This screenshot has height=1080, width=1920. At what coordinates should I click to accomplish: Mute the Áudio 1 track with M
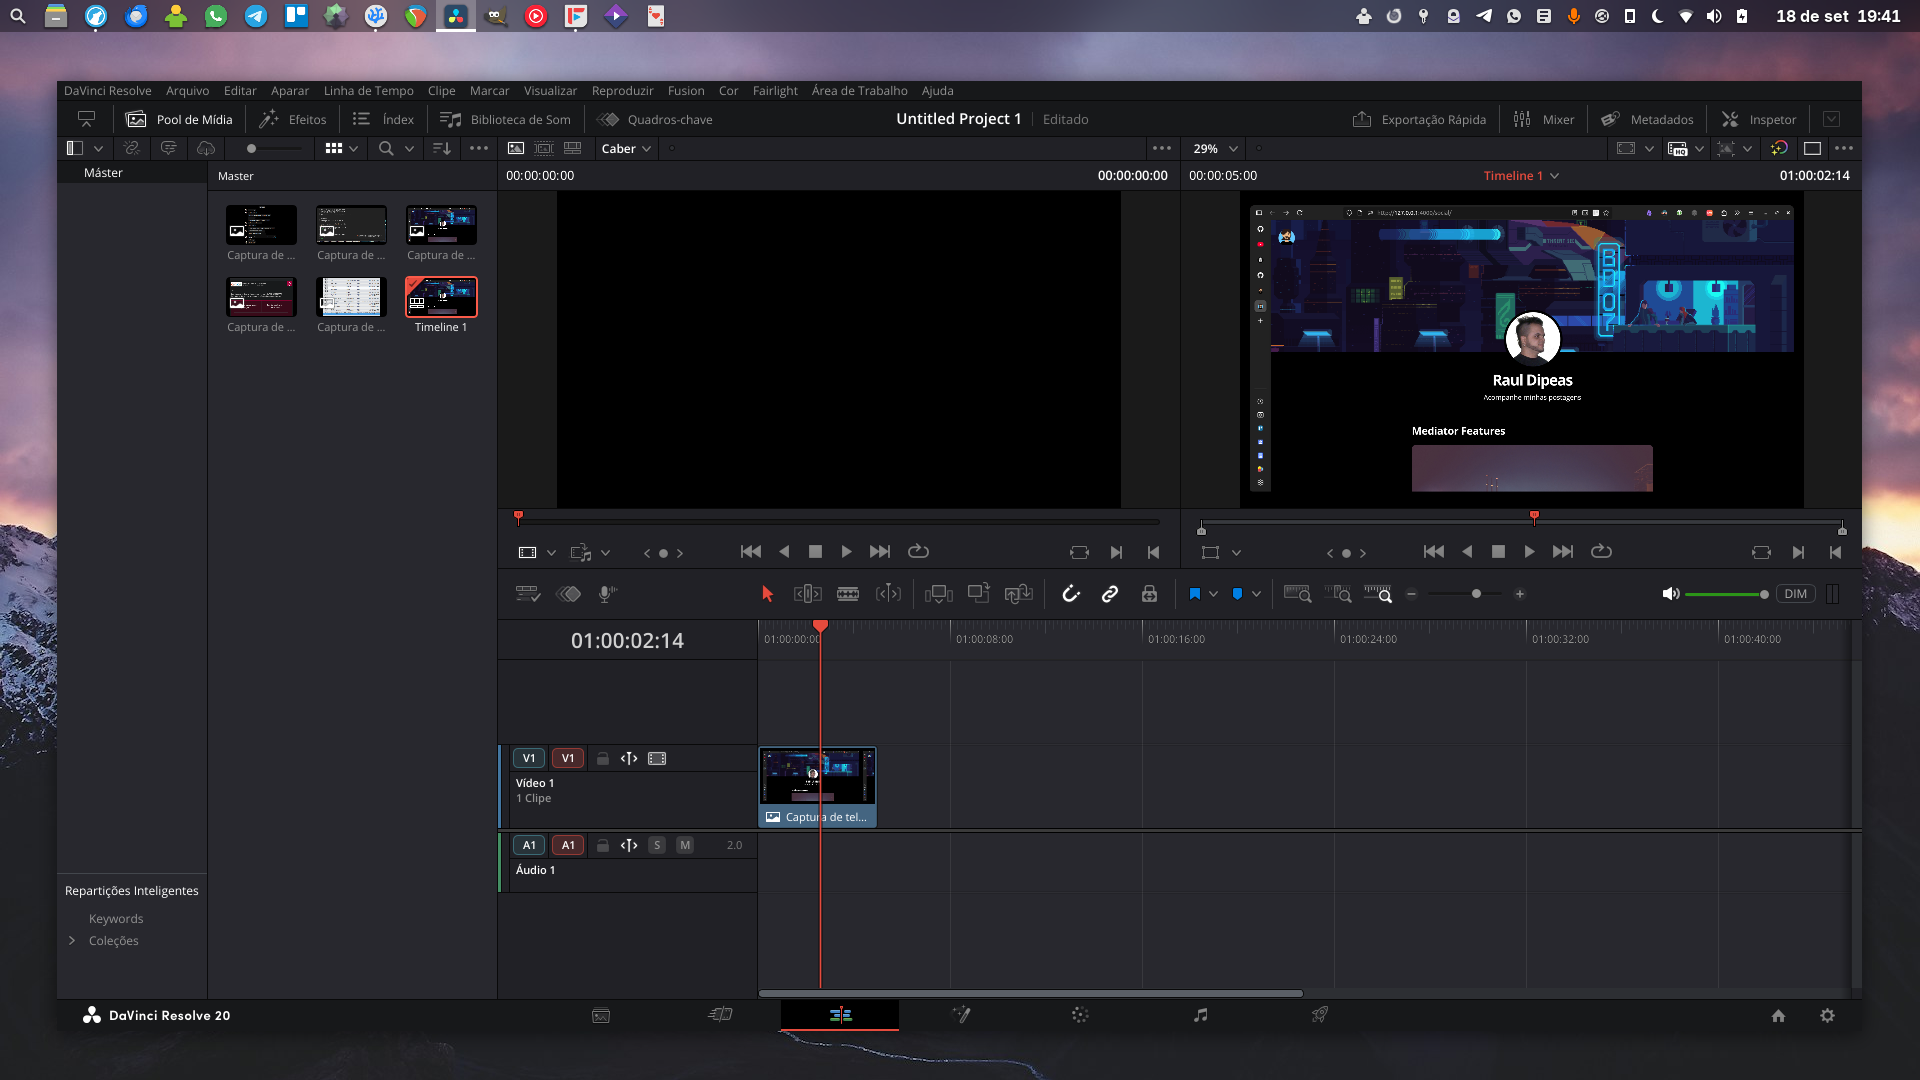tap(685, 845)
